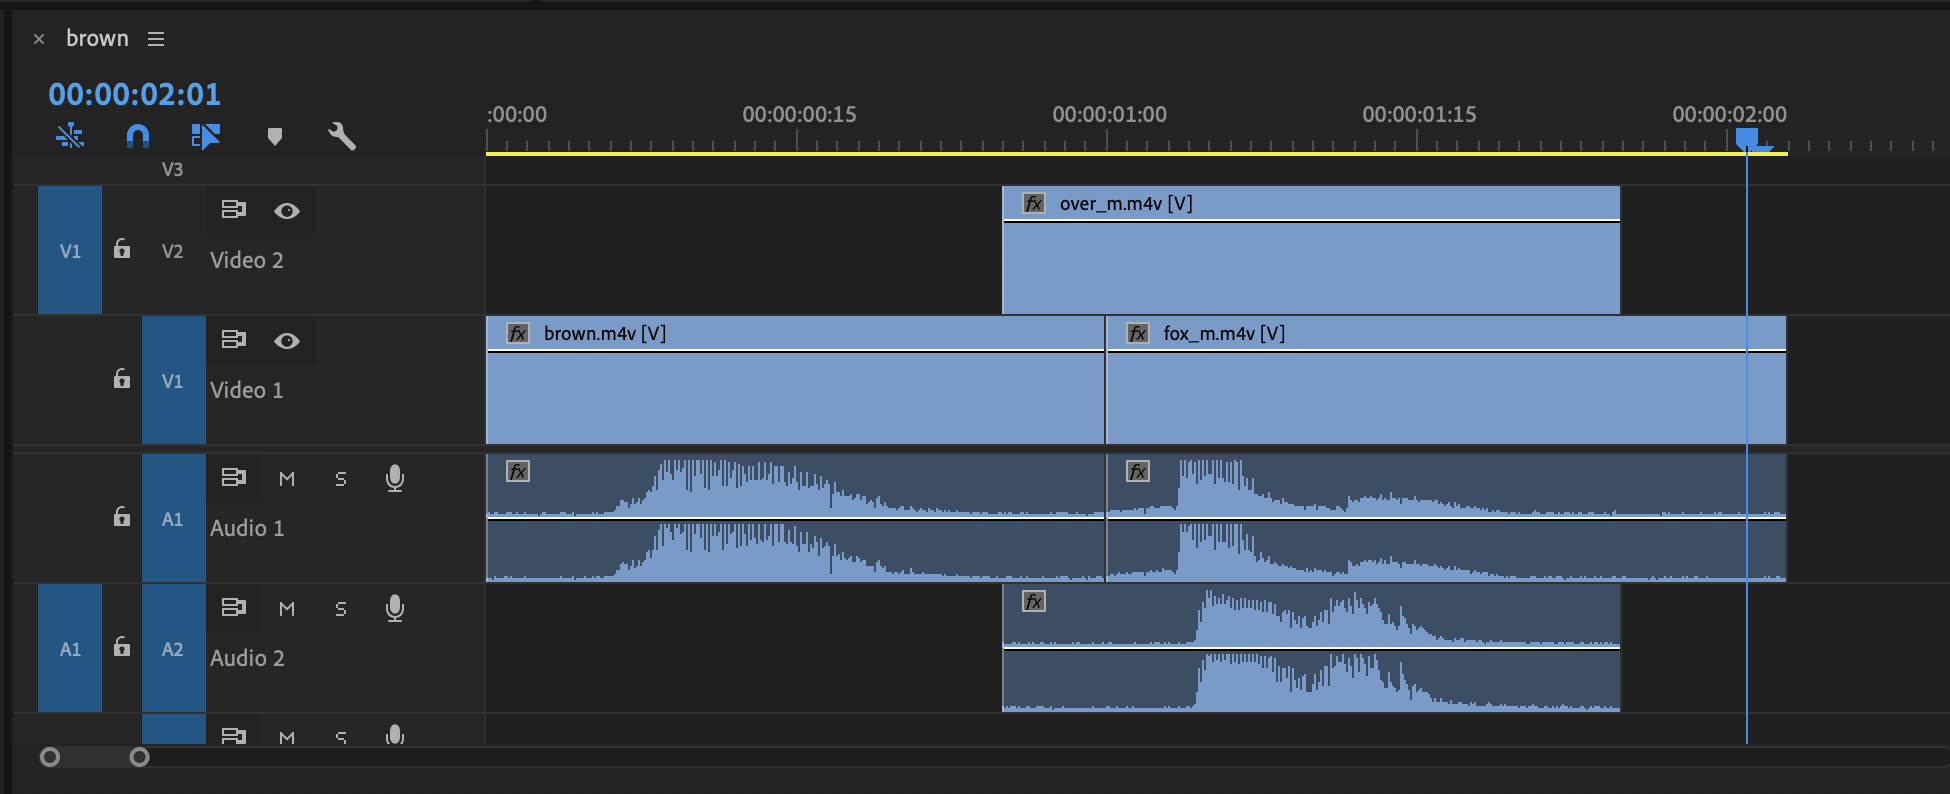Open the brown sequence panel menu
Image resolution: width=1950 pixels, height=794 pixels.
click(156, 39)
